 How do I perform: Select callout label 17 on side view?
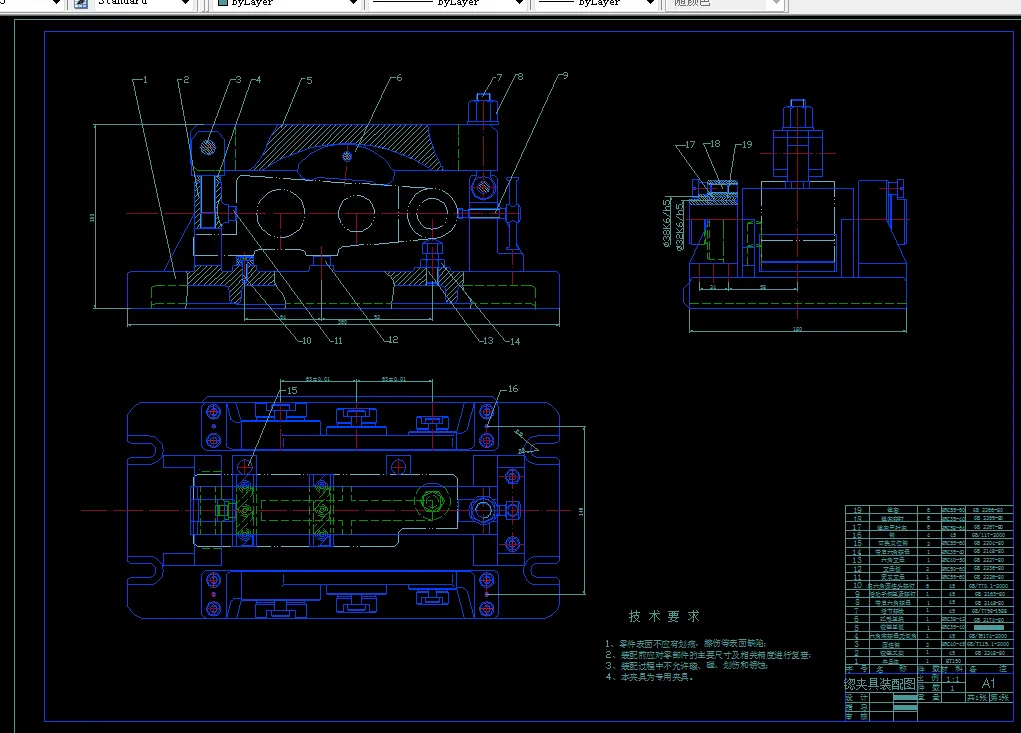coord(690,145)
